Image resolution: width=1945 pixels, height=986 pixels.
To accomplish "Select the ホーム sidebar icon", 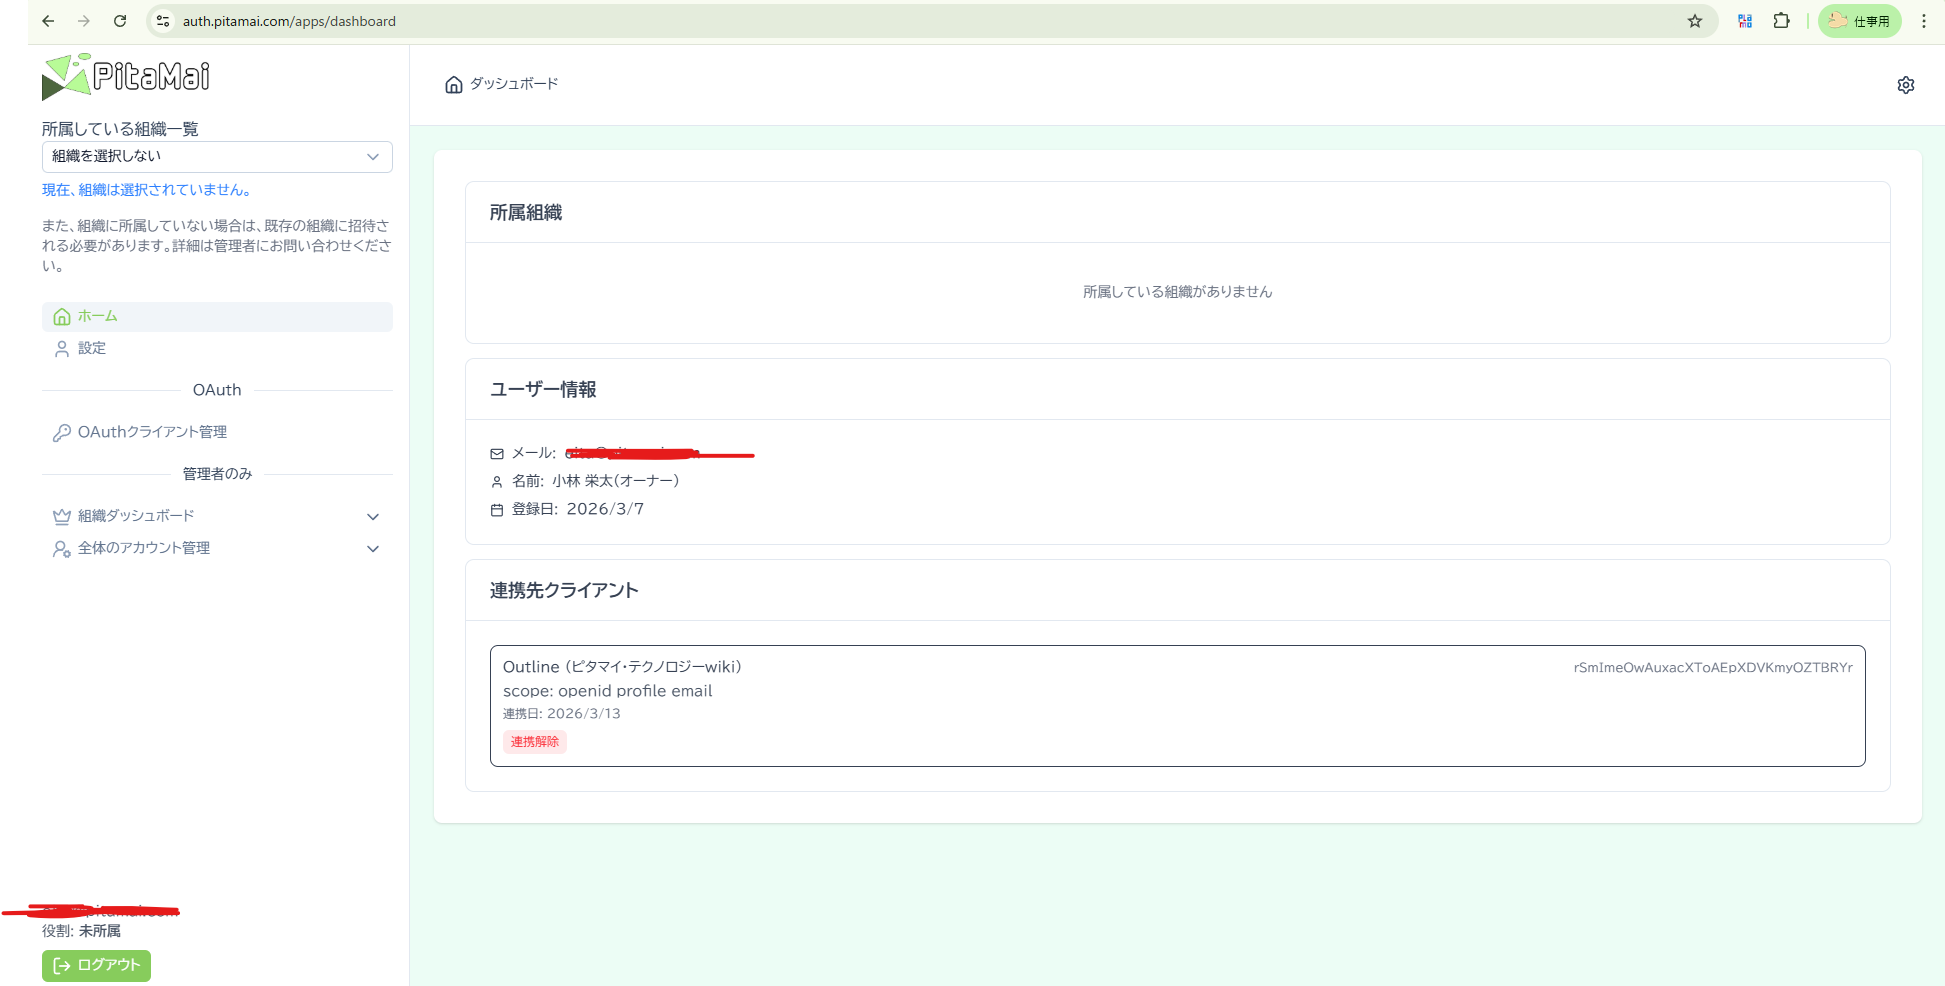I will tap(62, 316).
